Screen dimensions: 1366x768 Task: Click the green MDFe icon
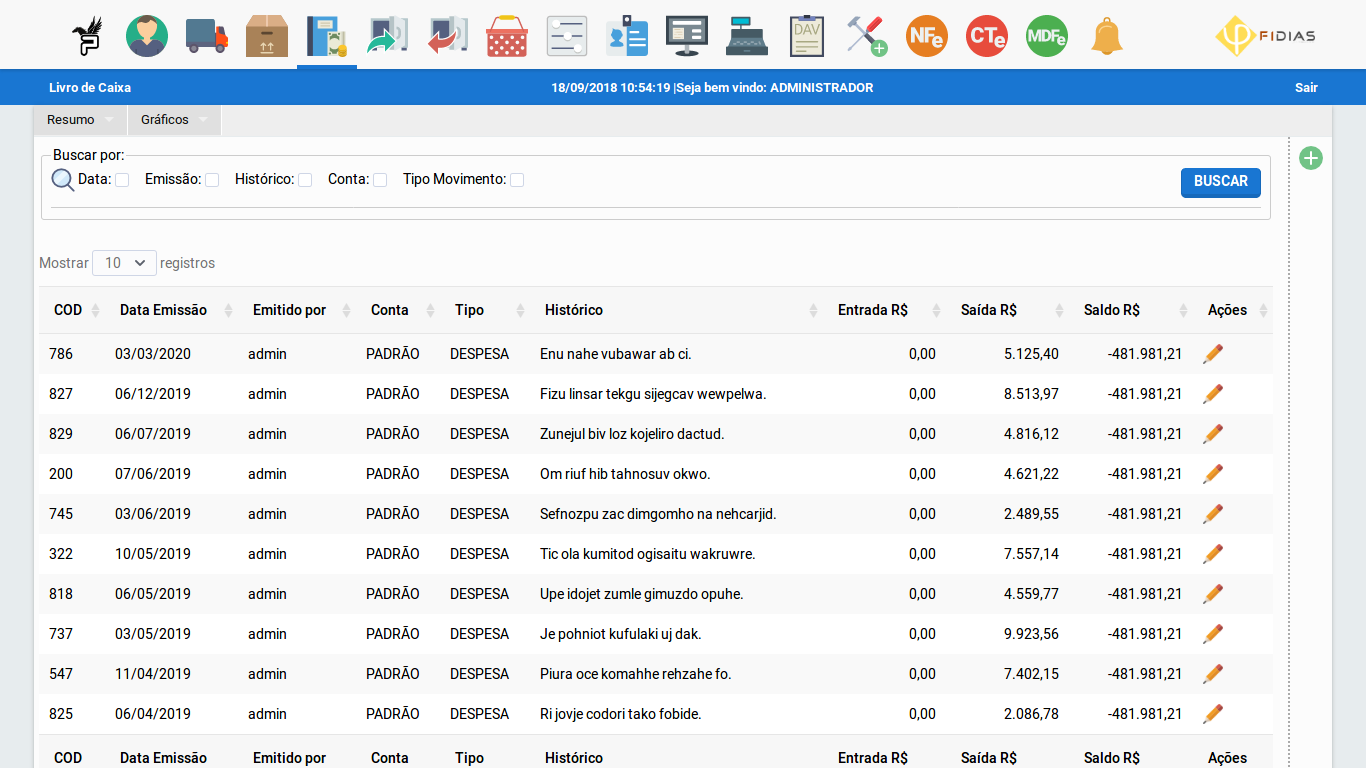tap(1047, 36)
